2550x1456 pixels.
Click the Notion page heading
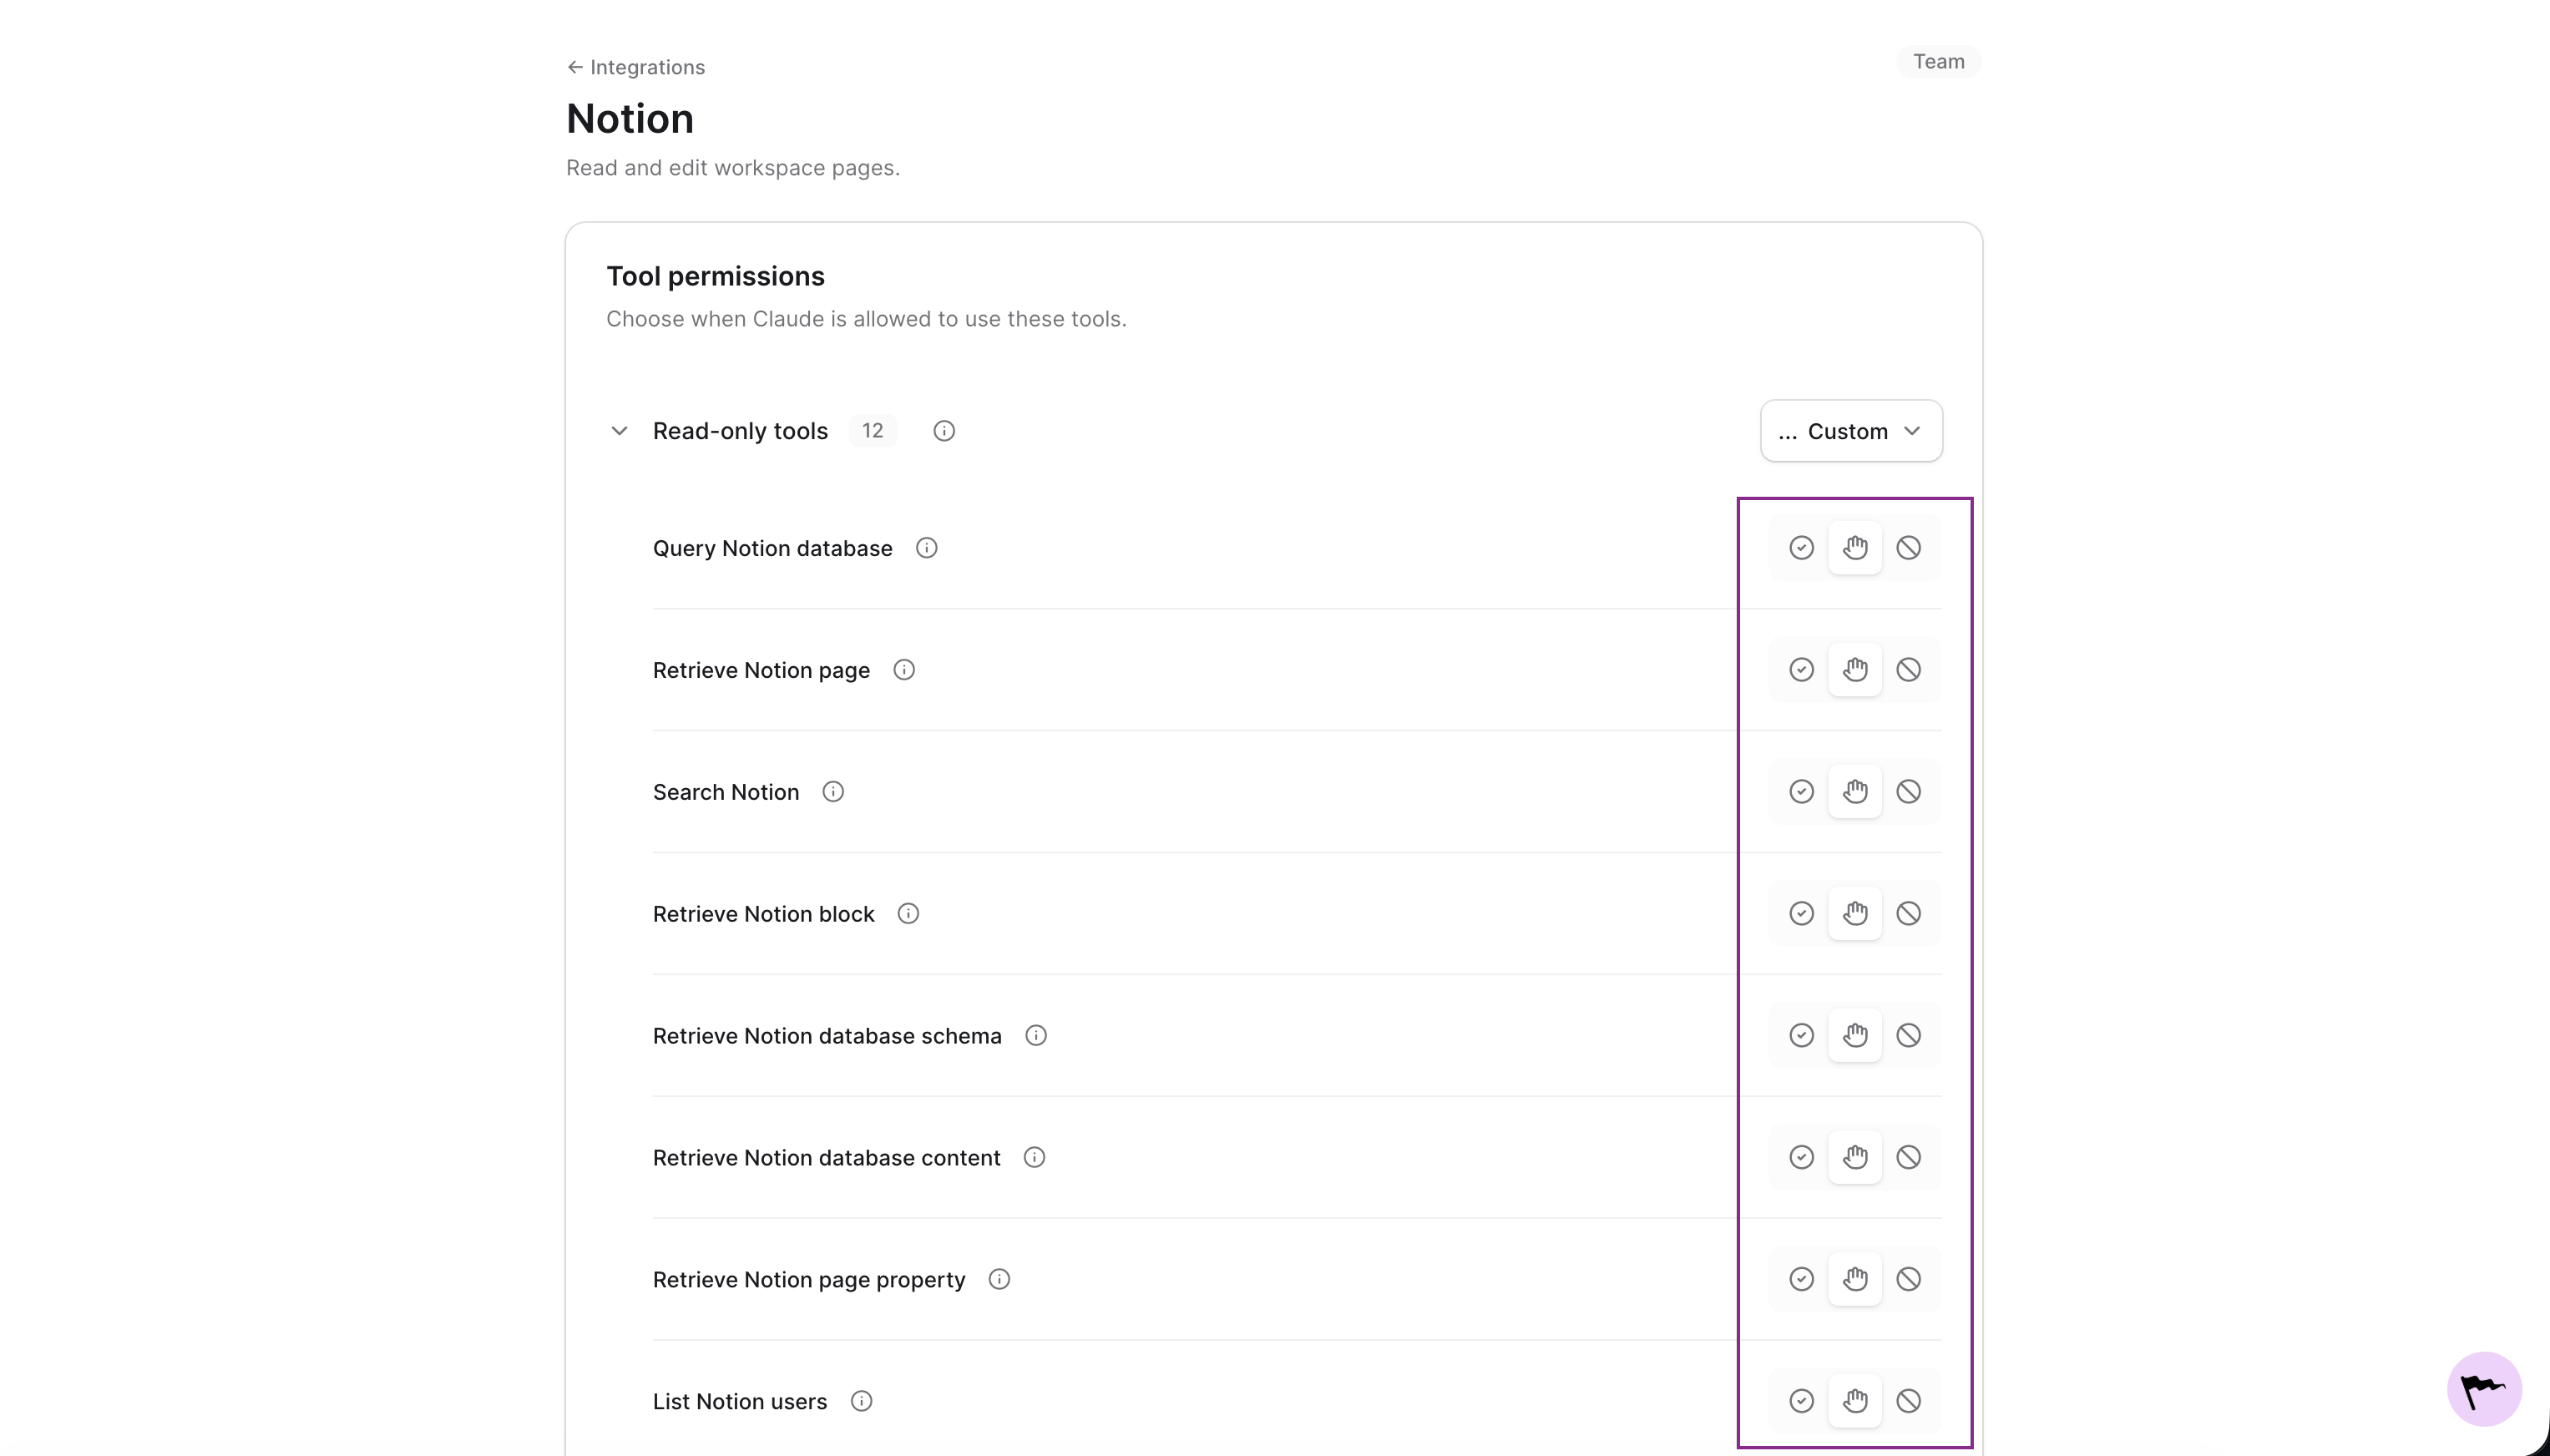point(630,119)
